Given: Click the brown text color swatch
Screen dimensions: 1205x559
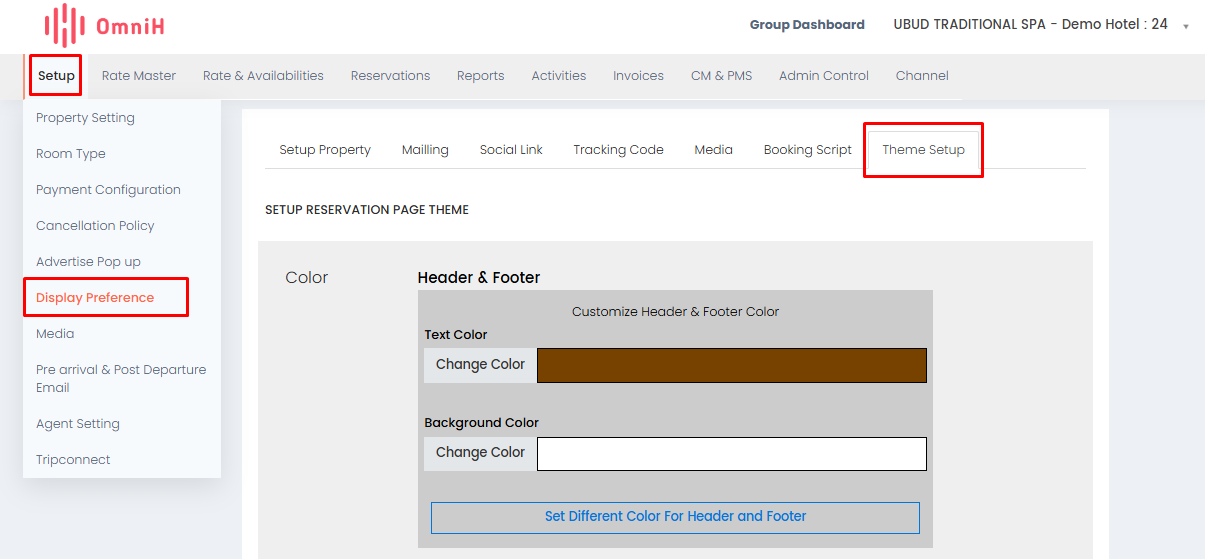Looking at the screenshot, I should [732, 365].
